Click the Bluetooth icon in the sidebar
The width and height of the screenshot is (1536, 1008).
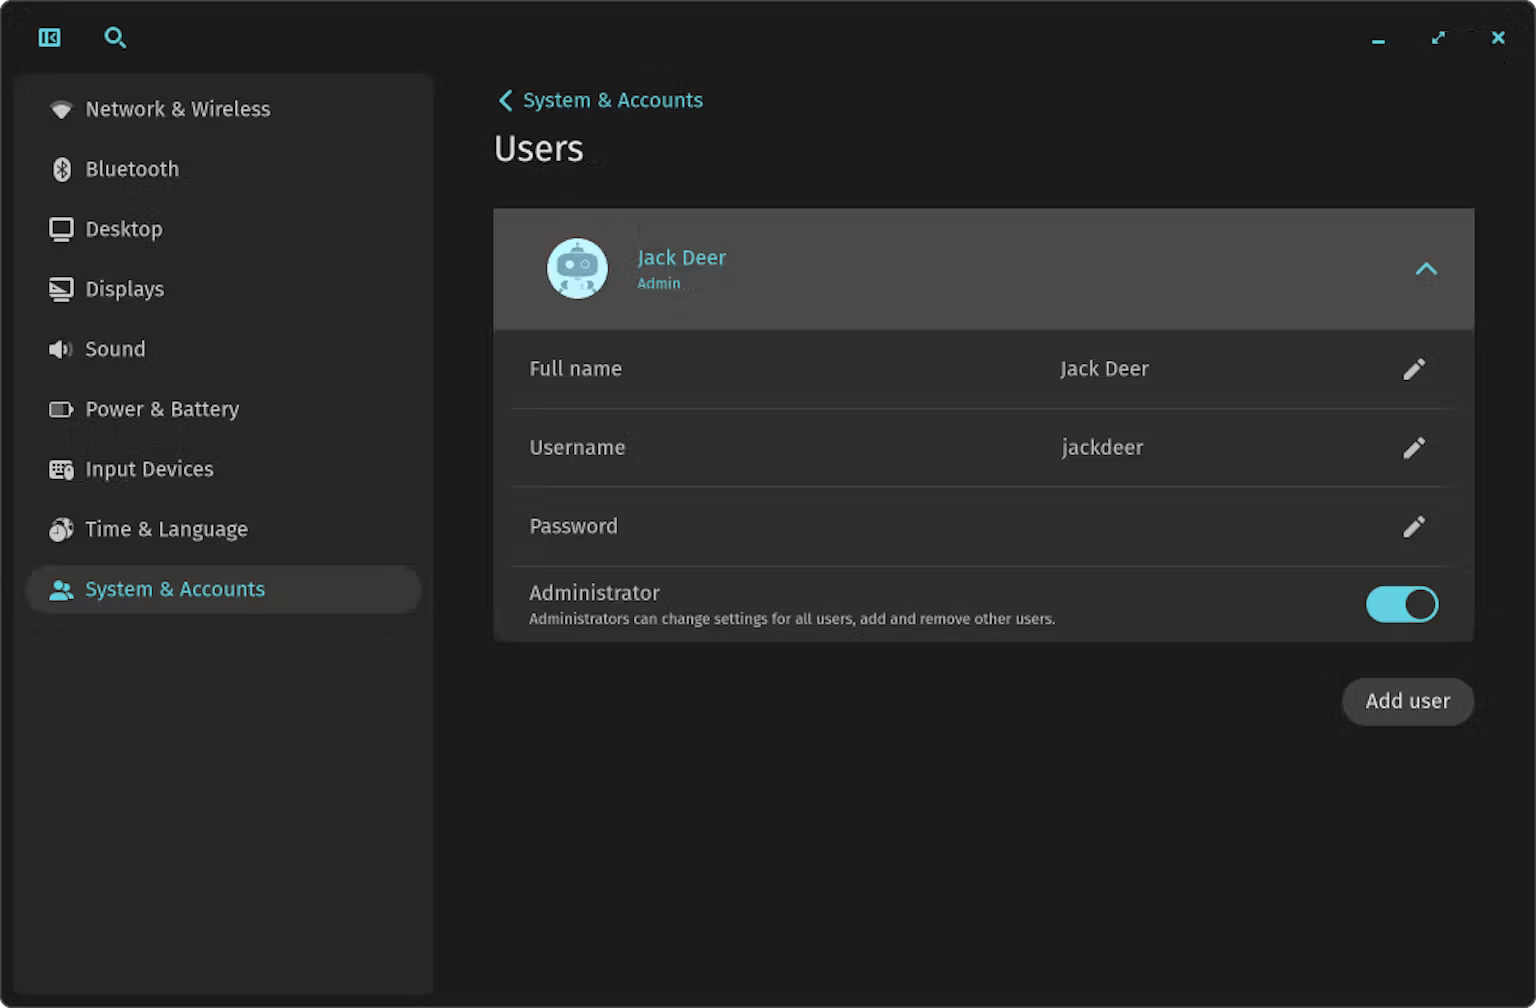point(61,169)
